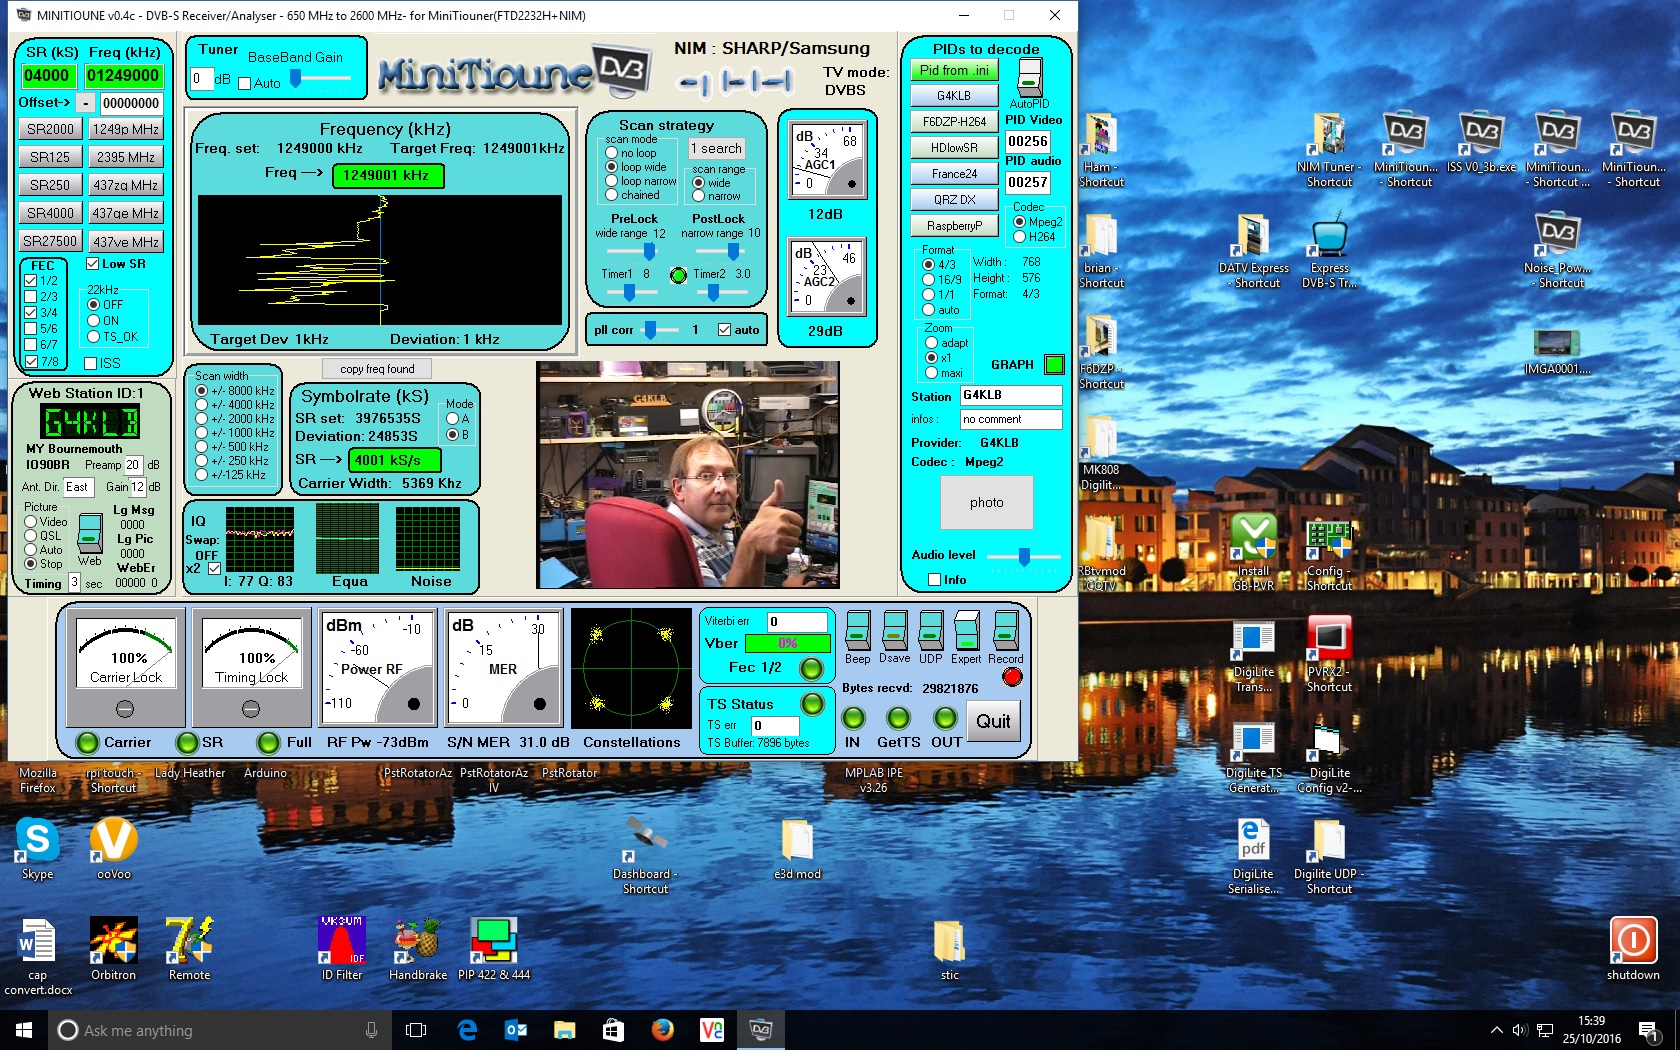The image size is (1680, 1050).
Task: Toggle BaseBand Gain Auto checkbox
Action: coord(244,84)
